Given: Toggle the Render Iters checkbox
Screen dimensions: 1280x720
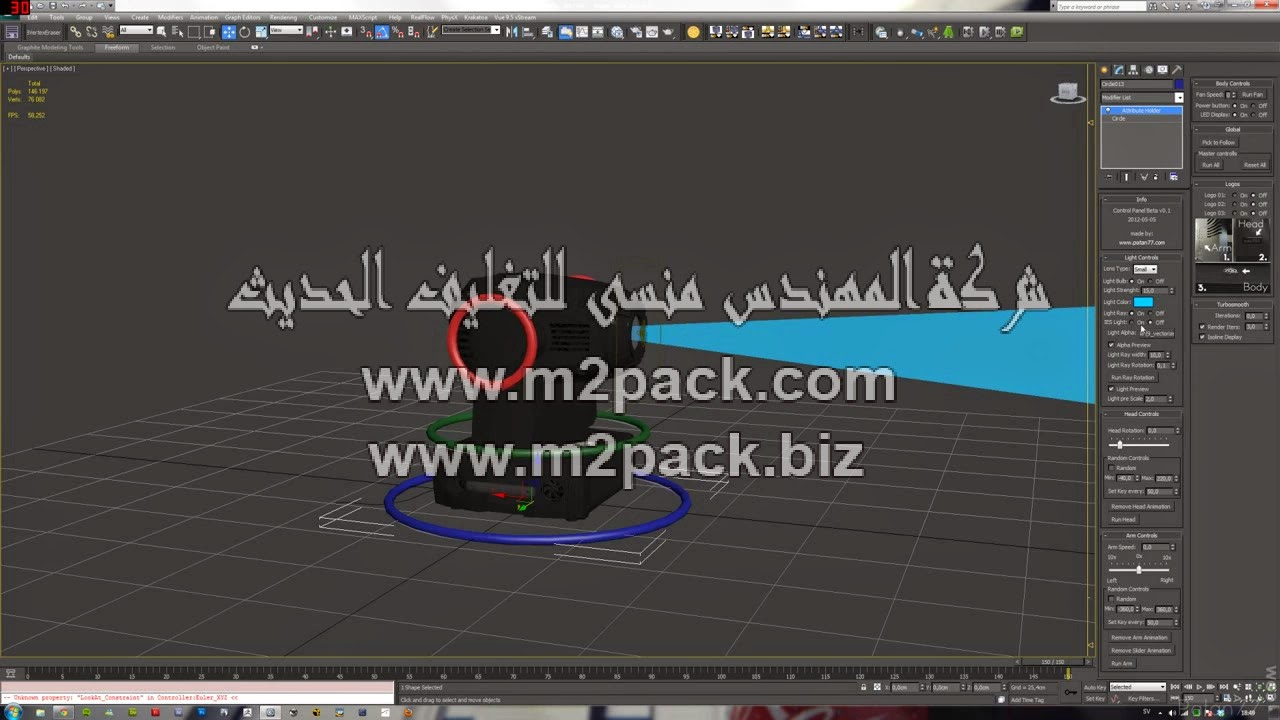Looking at the screenshot, I should (x=1202, y=326).
